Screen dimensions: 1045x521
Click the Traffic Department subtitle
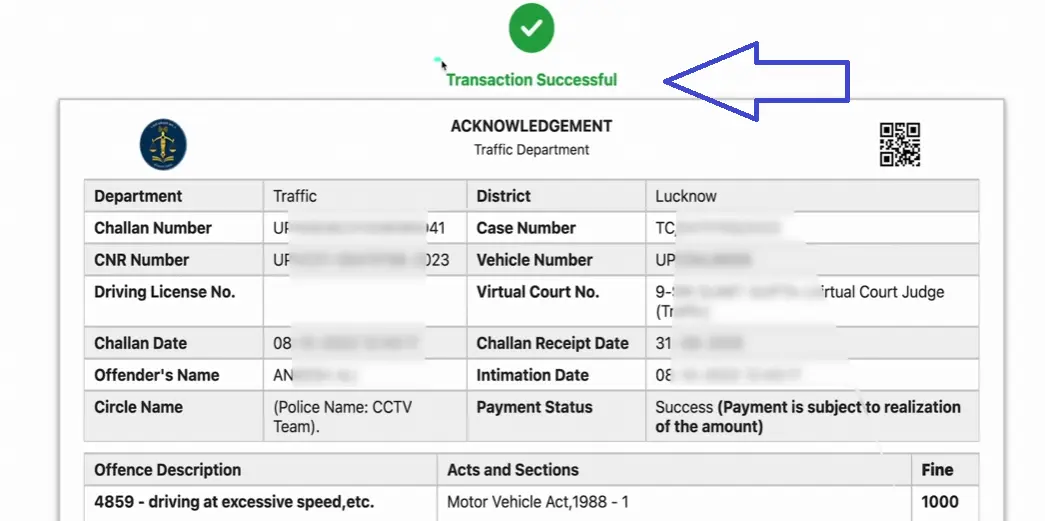coord(531,150)
